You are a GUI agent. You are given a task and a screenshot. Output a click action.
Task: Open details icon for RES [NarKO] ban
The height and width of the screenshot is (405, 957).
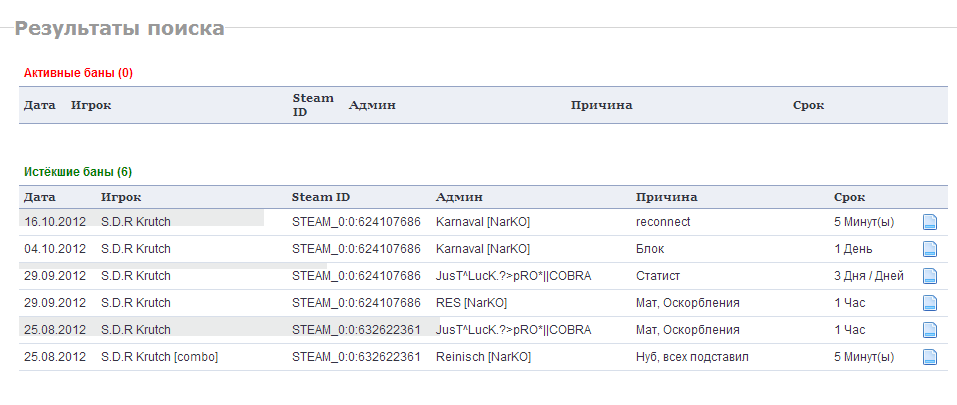[x=929, y=303]
